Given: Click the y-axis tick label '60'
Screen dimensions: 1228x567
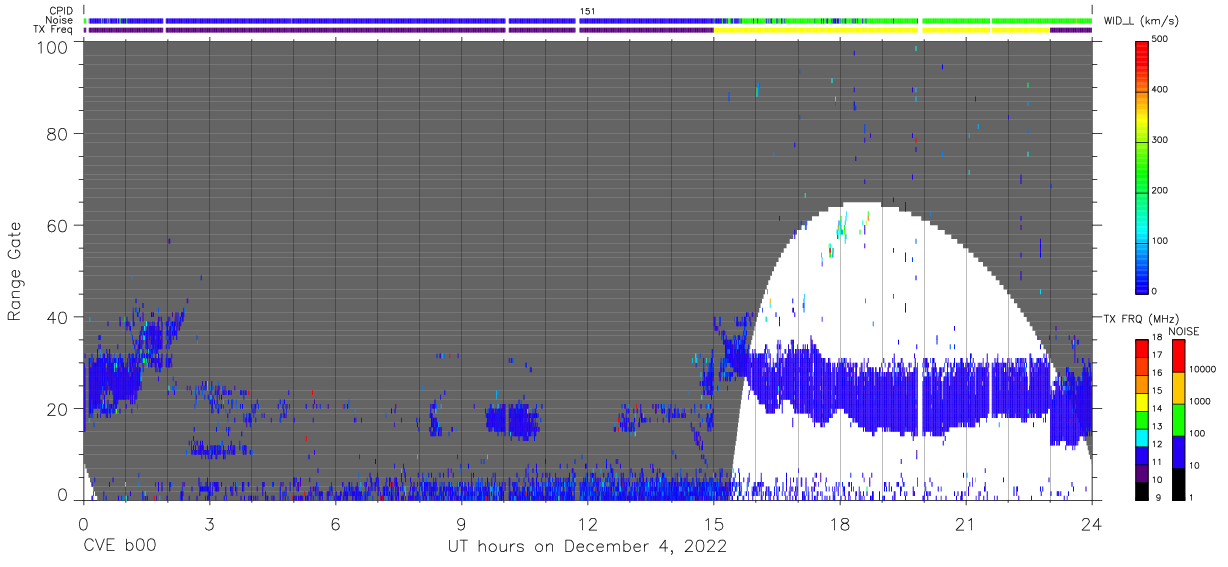Looking at the screenshot, I should tap(58, 225).
